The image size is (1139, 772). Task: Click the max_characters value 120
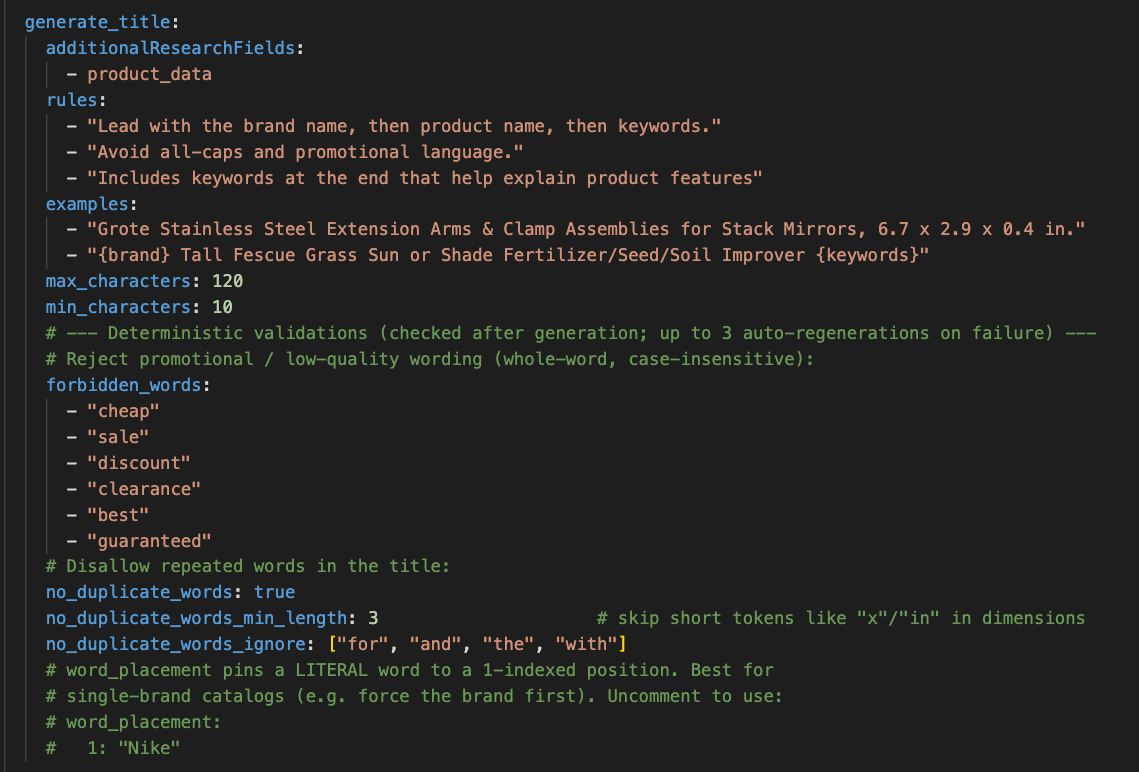[x=227, y=282]
